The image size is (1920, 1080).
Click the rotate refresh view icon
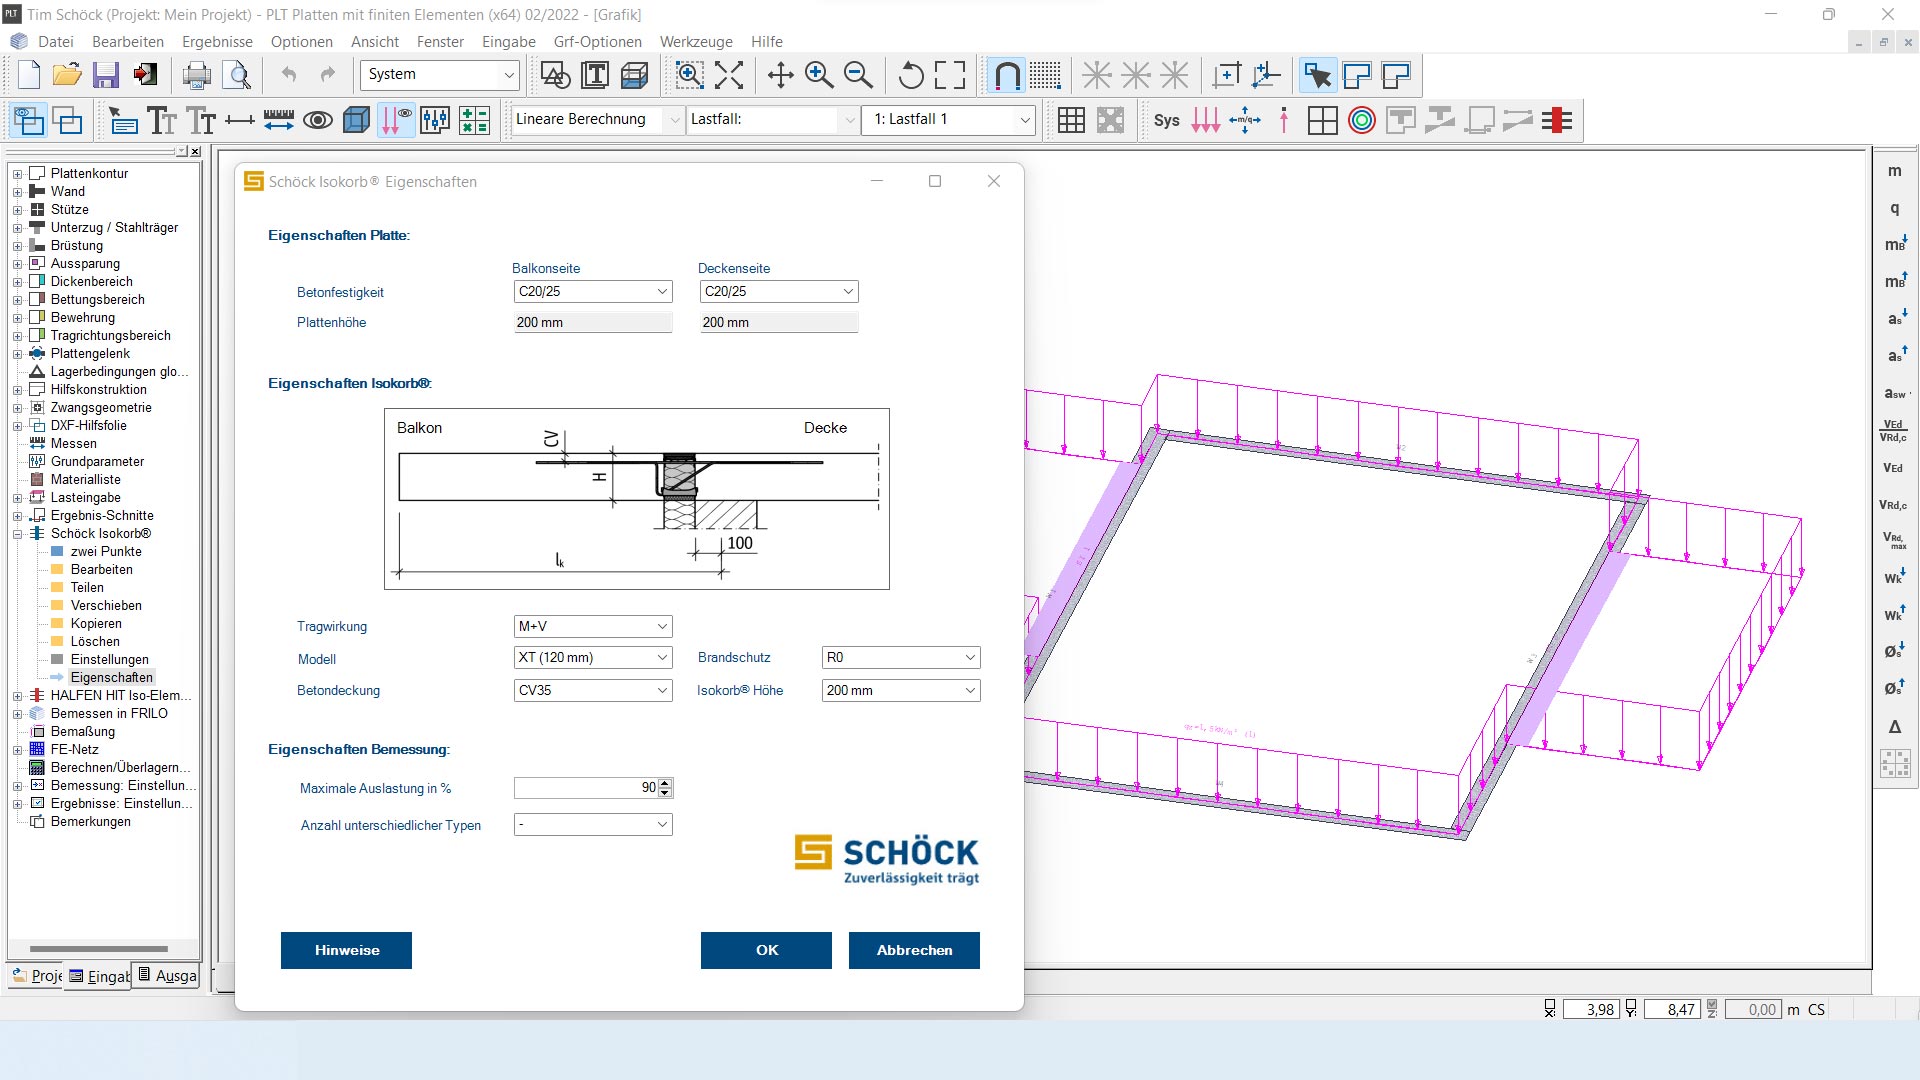click(911, 75)
